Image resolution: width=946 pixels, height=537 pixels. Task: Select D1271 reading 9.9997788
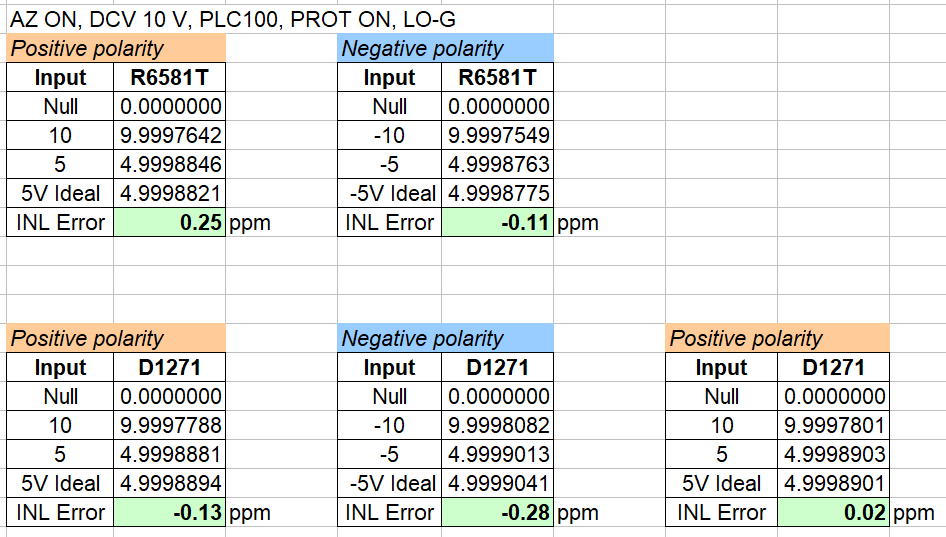point(170,425)
